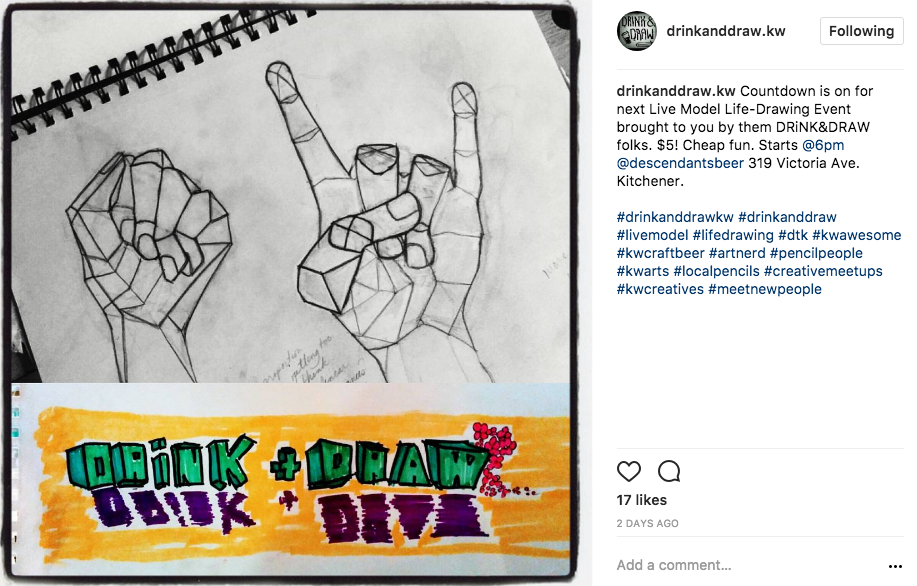Open the #kwcraftbeer hashtag

[x=660, y=254]
